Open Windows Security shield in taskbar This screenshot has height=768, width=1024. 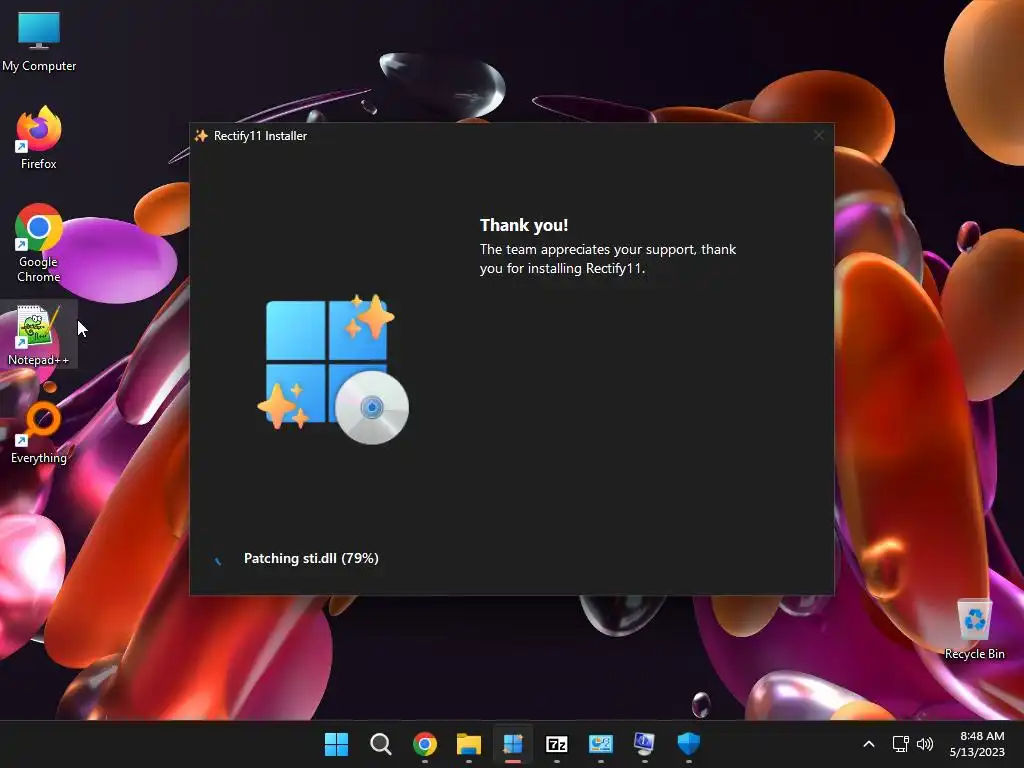[688, 744]
